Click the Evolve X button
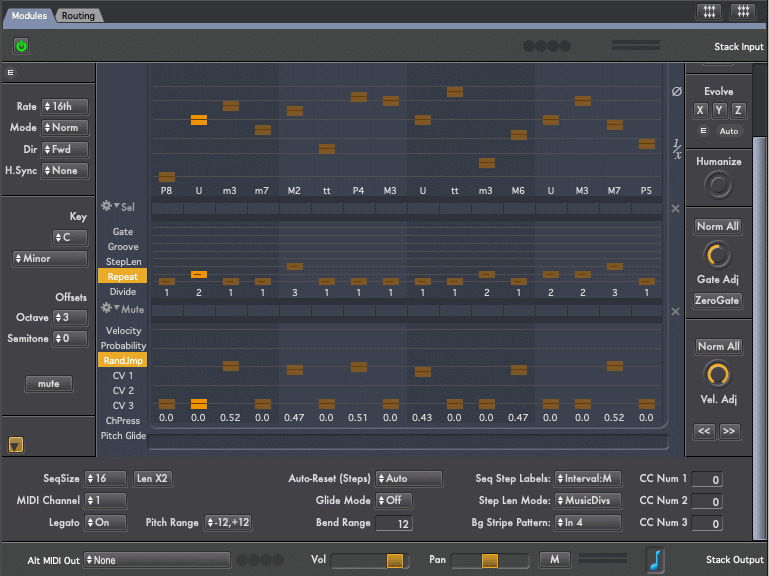 700,110
